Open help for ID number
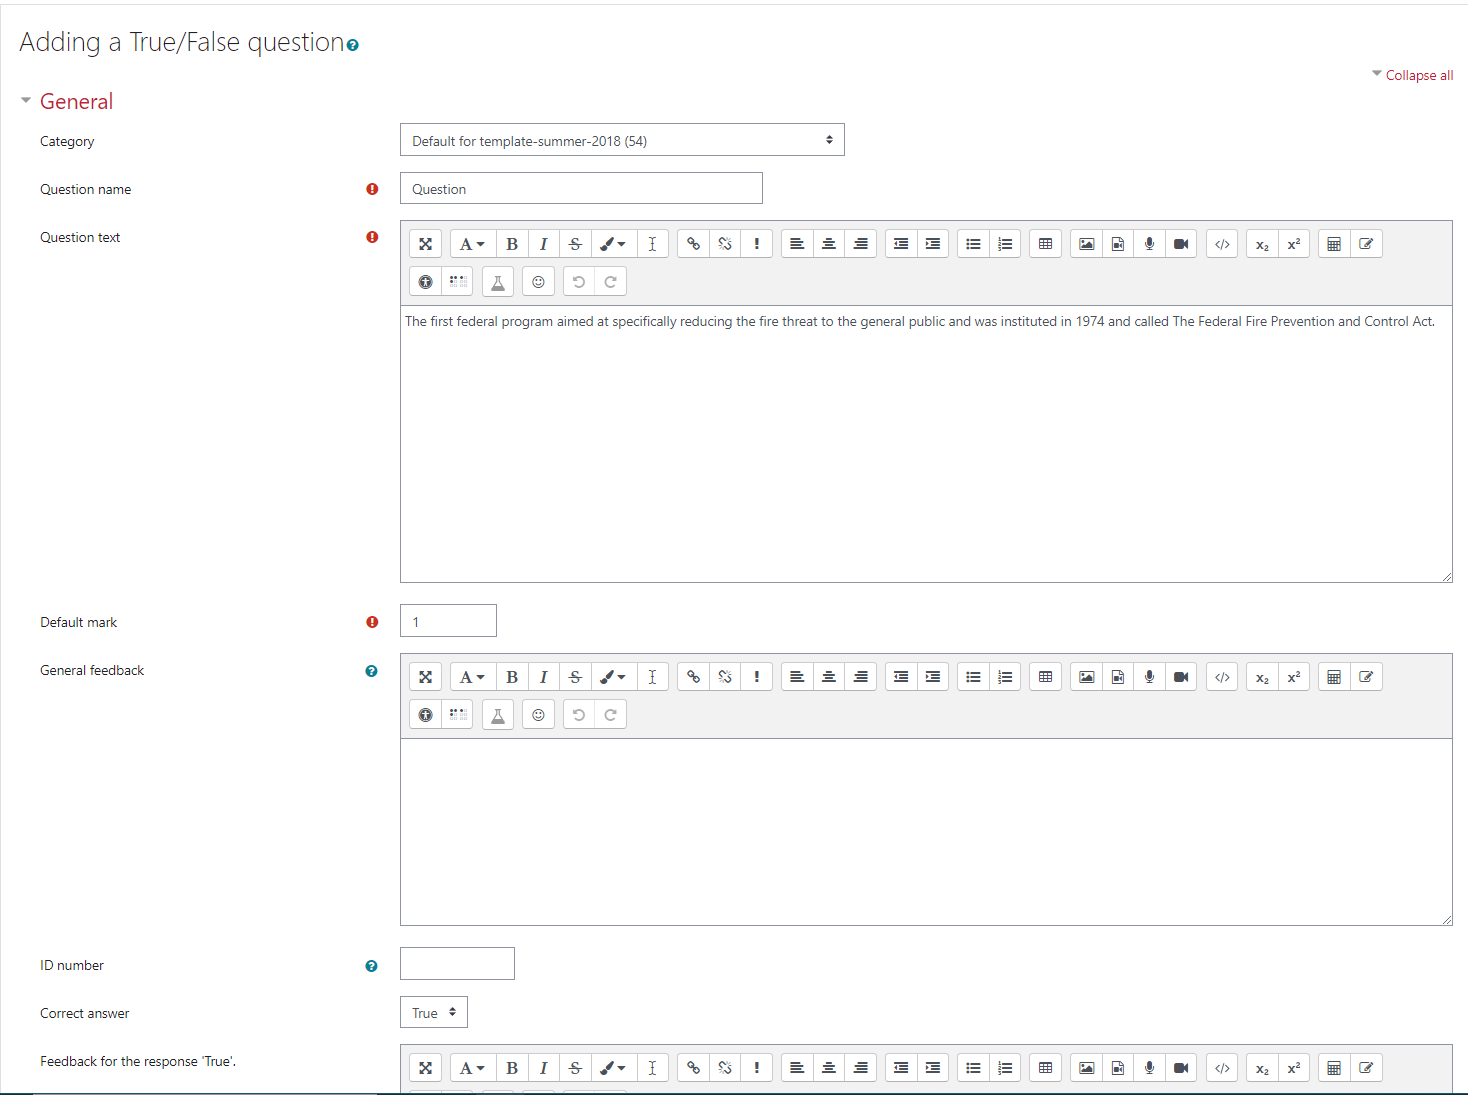Screen dimensions: 1468x1095 pyautogui.click(x=371, y=966)
